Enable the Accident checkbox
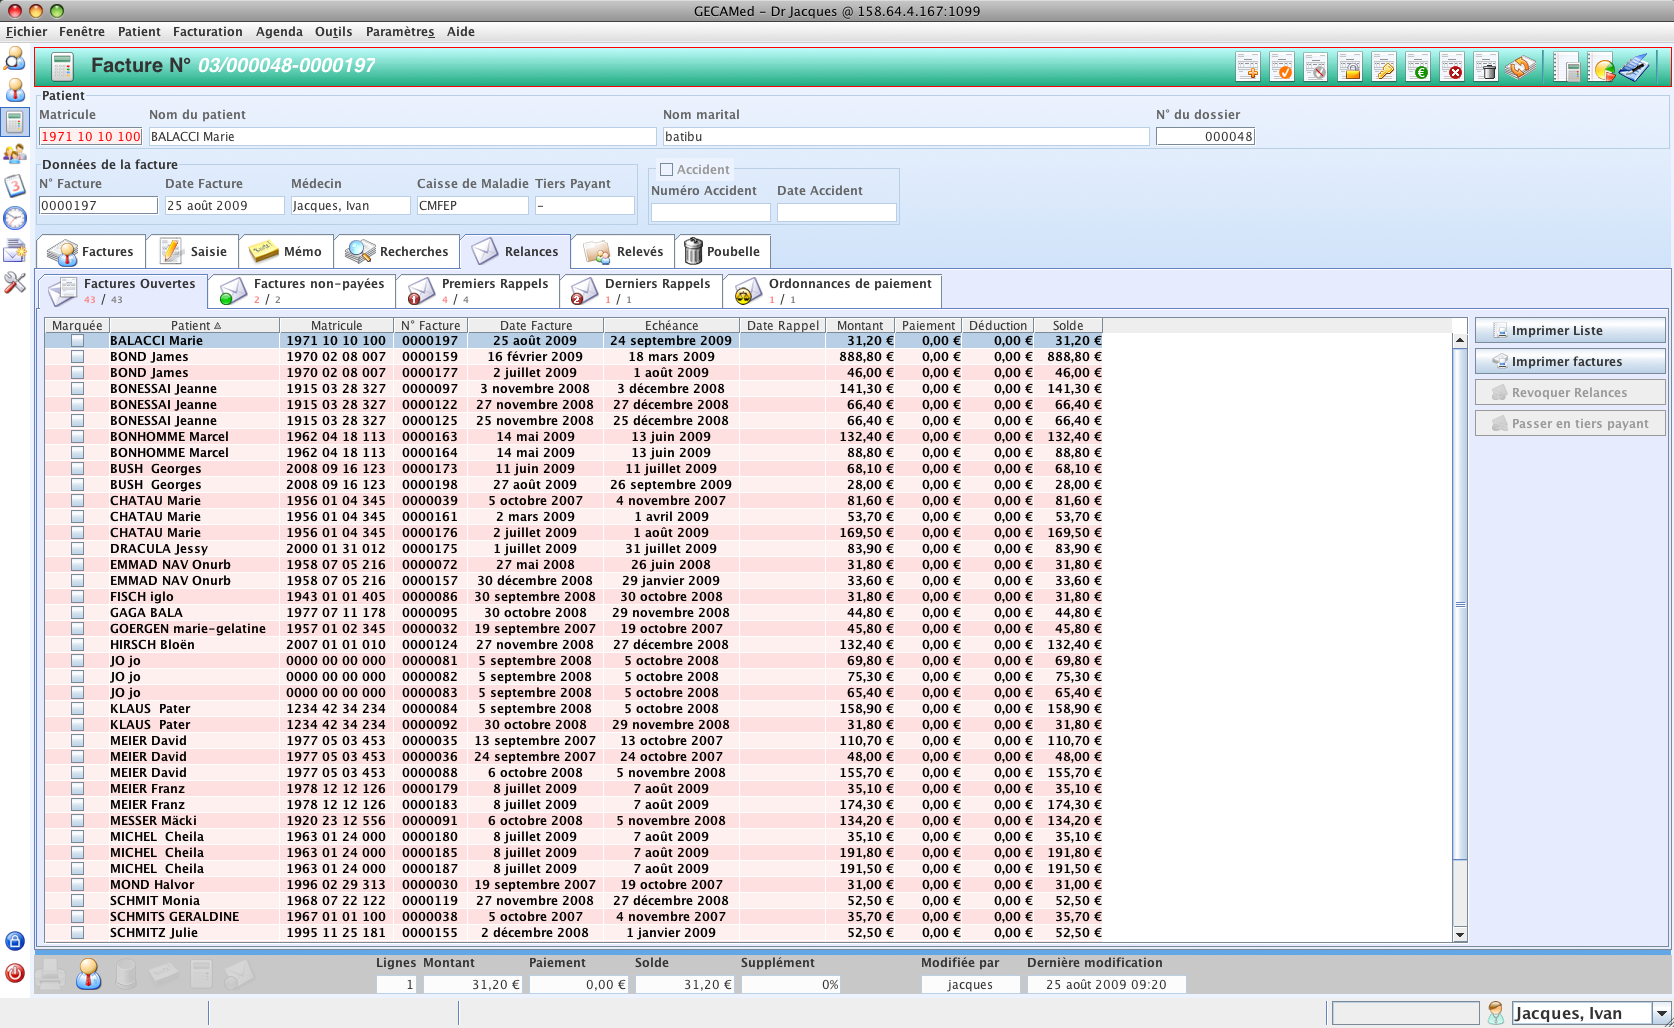This screenshot has height=1028, width=1674. [667, 170]
